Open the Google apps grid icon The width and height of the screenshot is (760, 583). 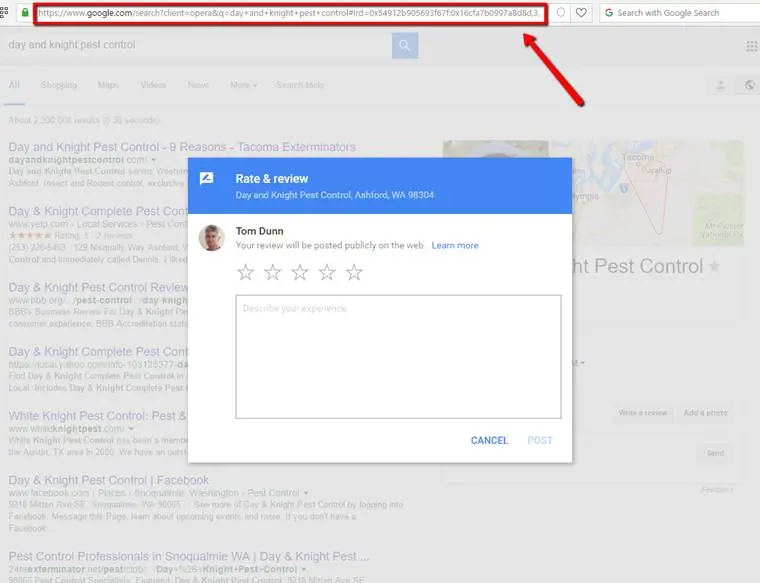coord(751,47)
